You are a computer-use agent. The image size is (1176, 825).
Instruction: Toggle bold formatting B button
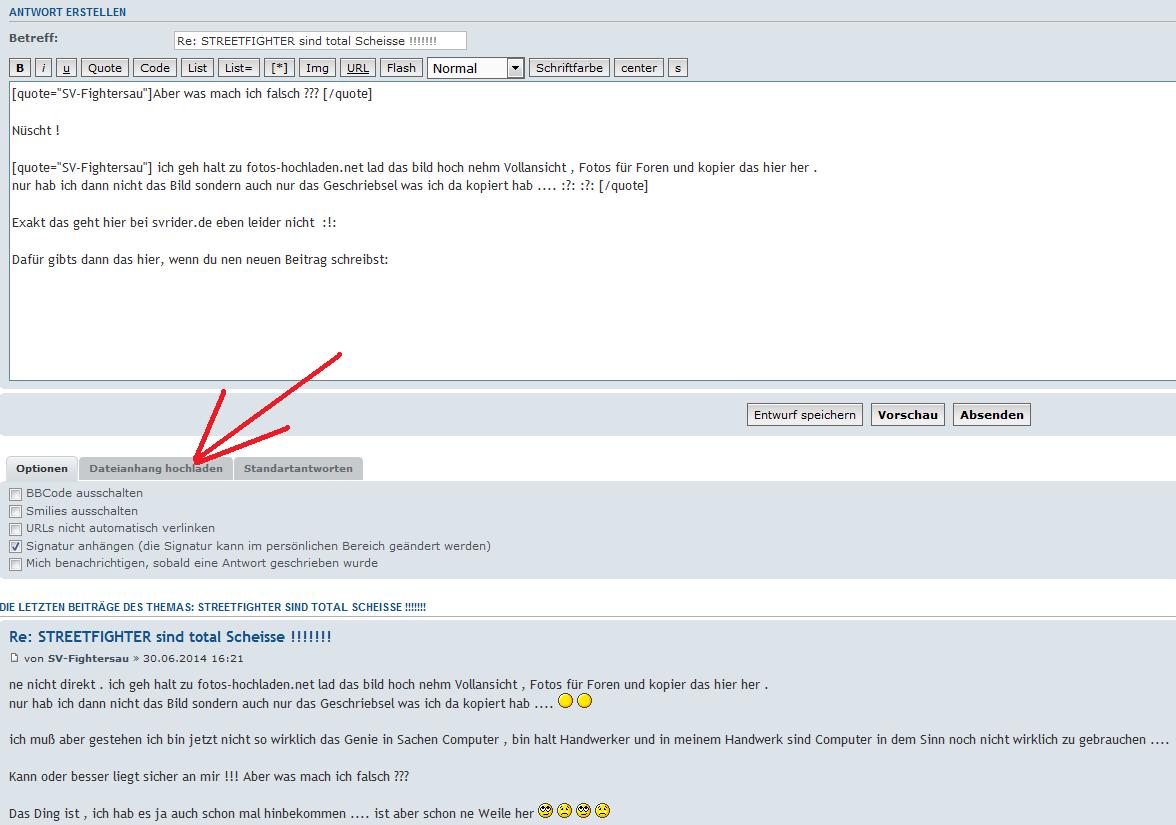coord(20,68)
